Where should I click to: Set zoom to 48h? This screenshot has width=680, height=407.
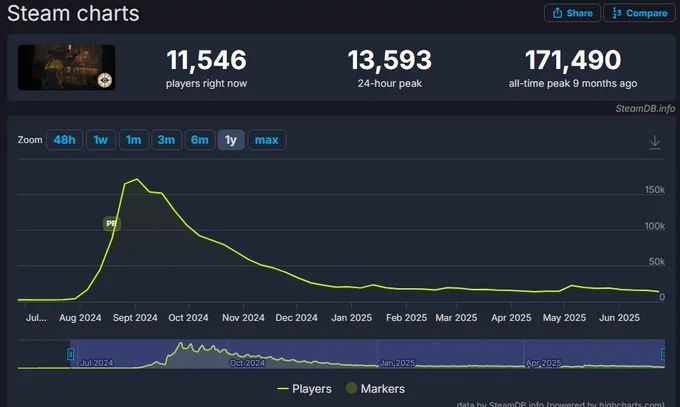click(x=64, y=140)
